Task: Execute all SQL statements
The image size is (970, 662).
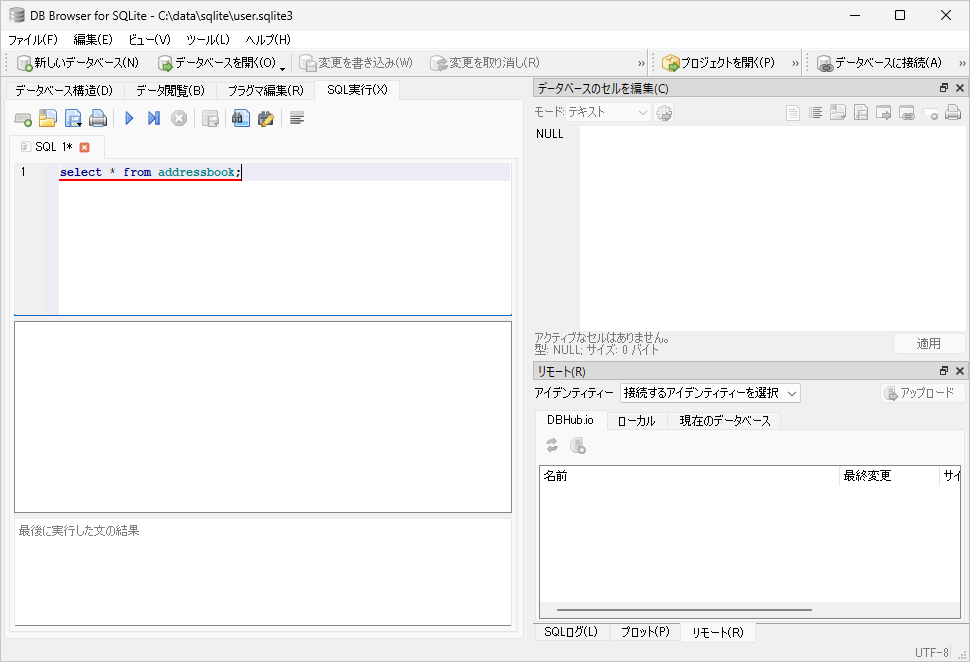Action: pos(128,117)
